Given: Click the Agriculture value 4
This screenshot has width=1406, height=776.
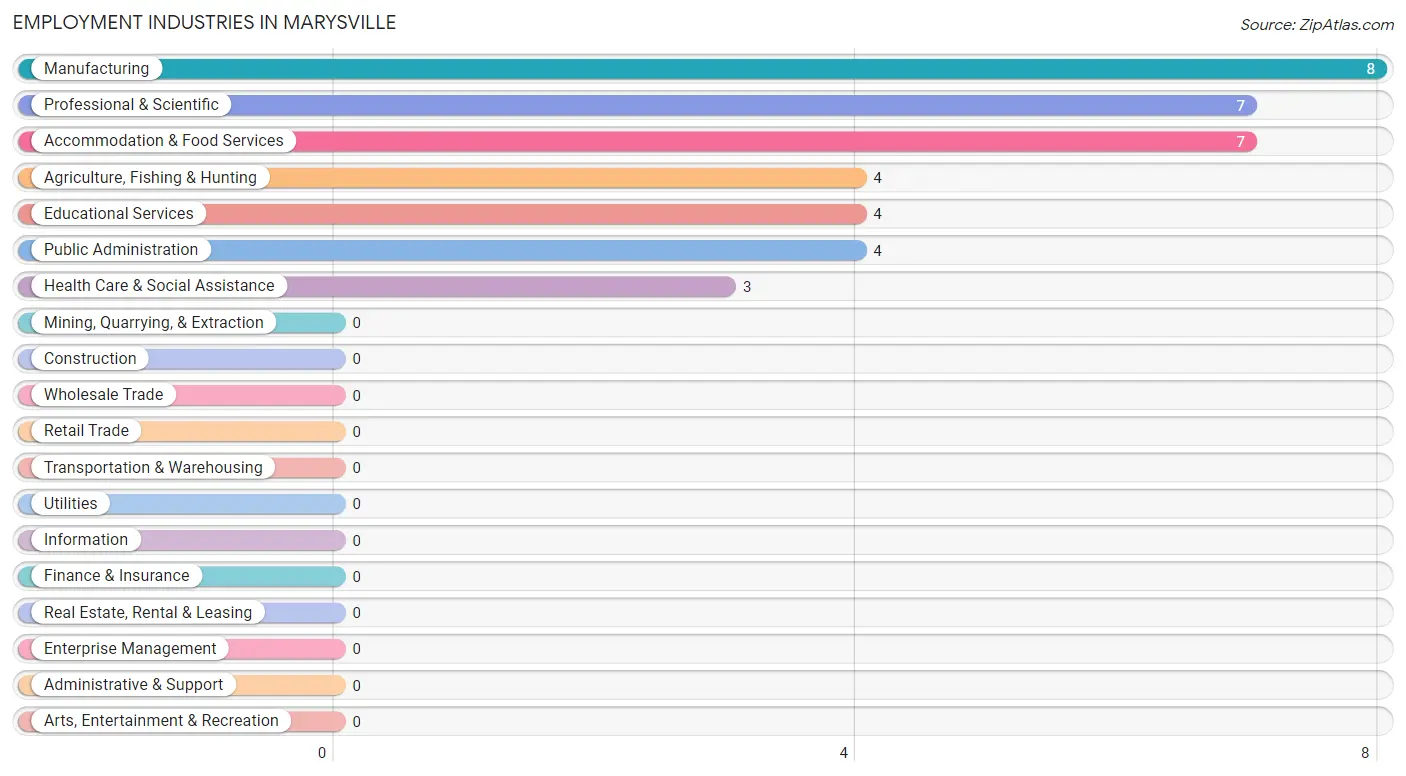Looking at the screenshot, I should pyautogui.click(x=878, y=178).
